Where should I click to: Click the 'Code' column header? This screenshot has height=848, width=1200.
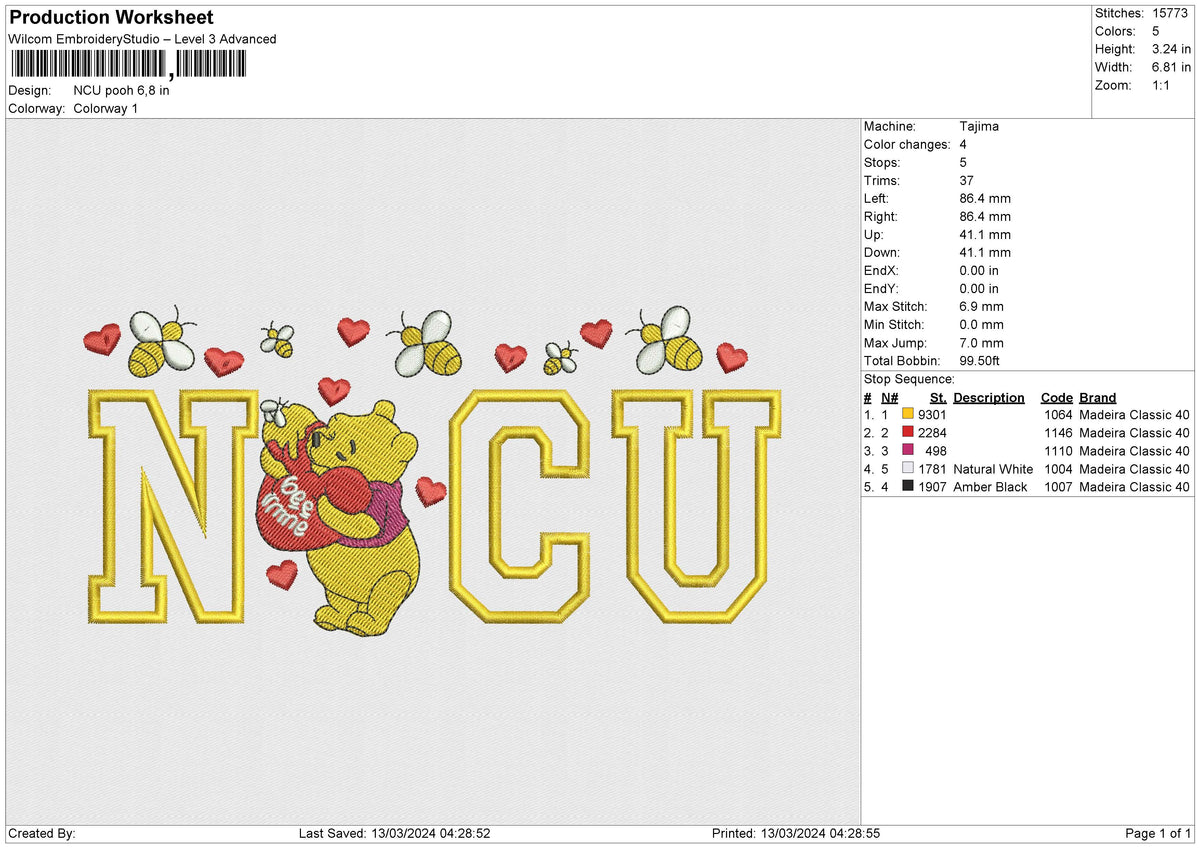(1056, 397)
